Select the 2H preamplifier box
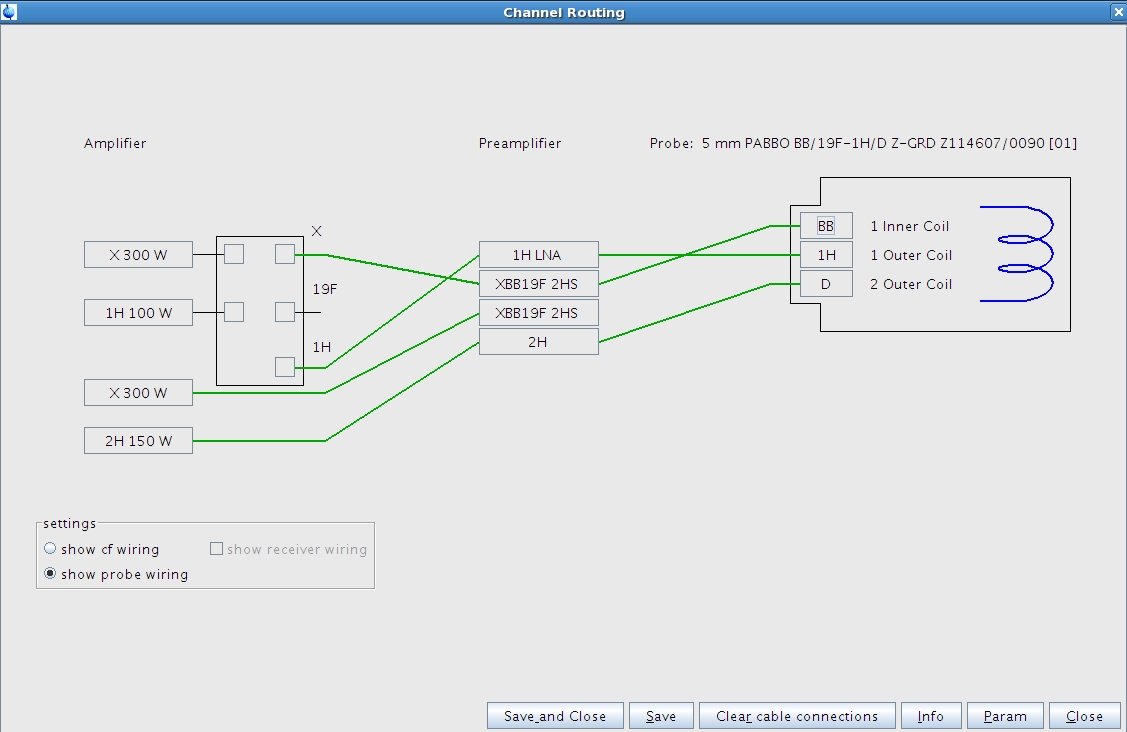 click(538, 342)
